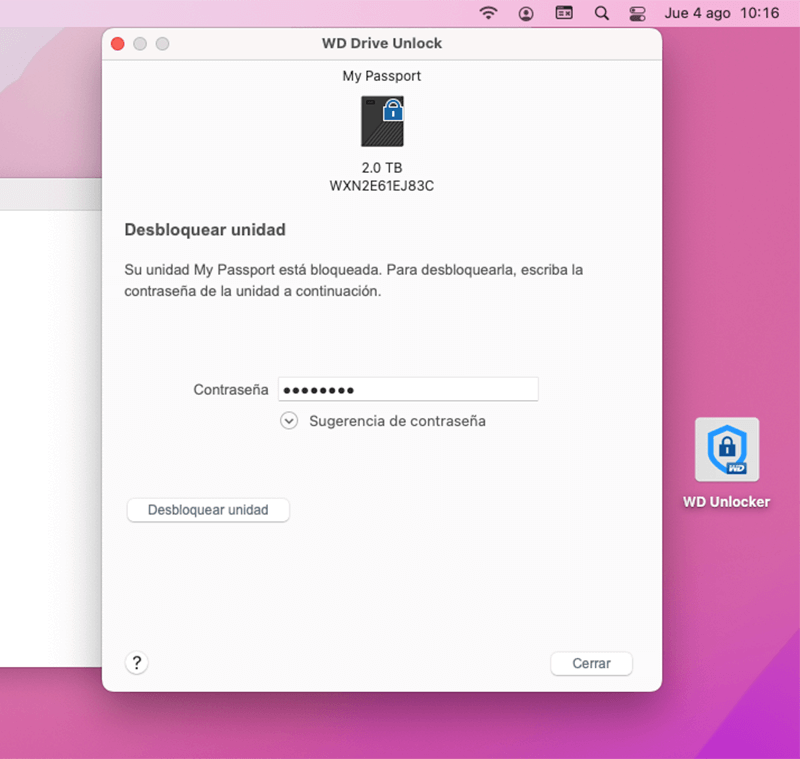
Task: Expand the Sugerencia de contraseña chevron
Action: click(289, 421)
